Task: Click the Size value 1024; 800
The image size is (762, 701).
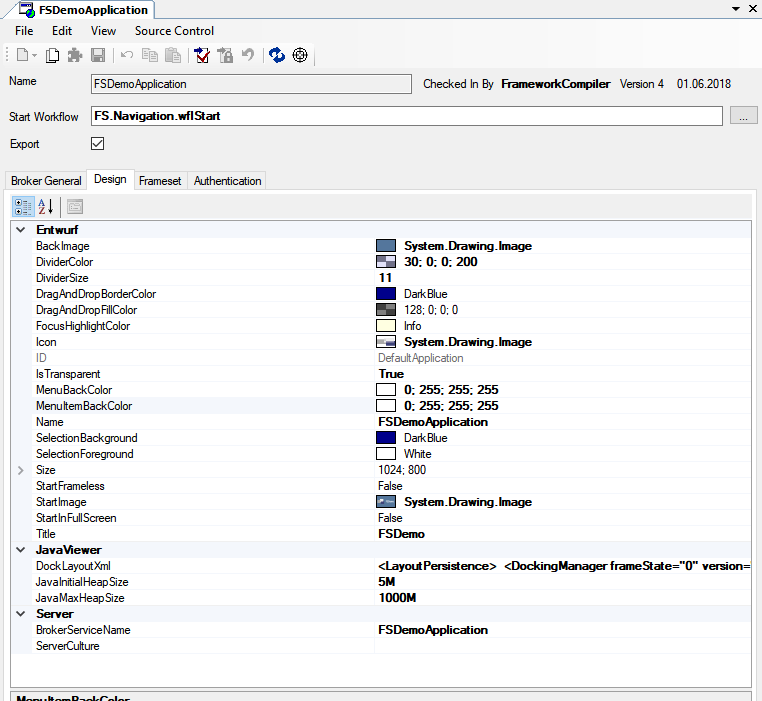Action: (x=402, y=470)
